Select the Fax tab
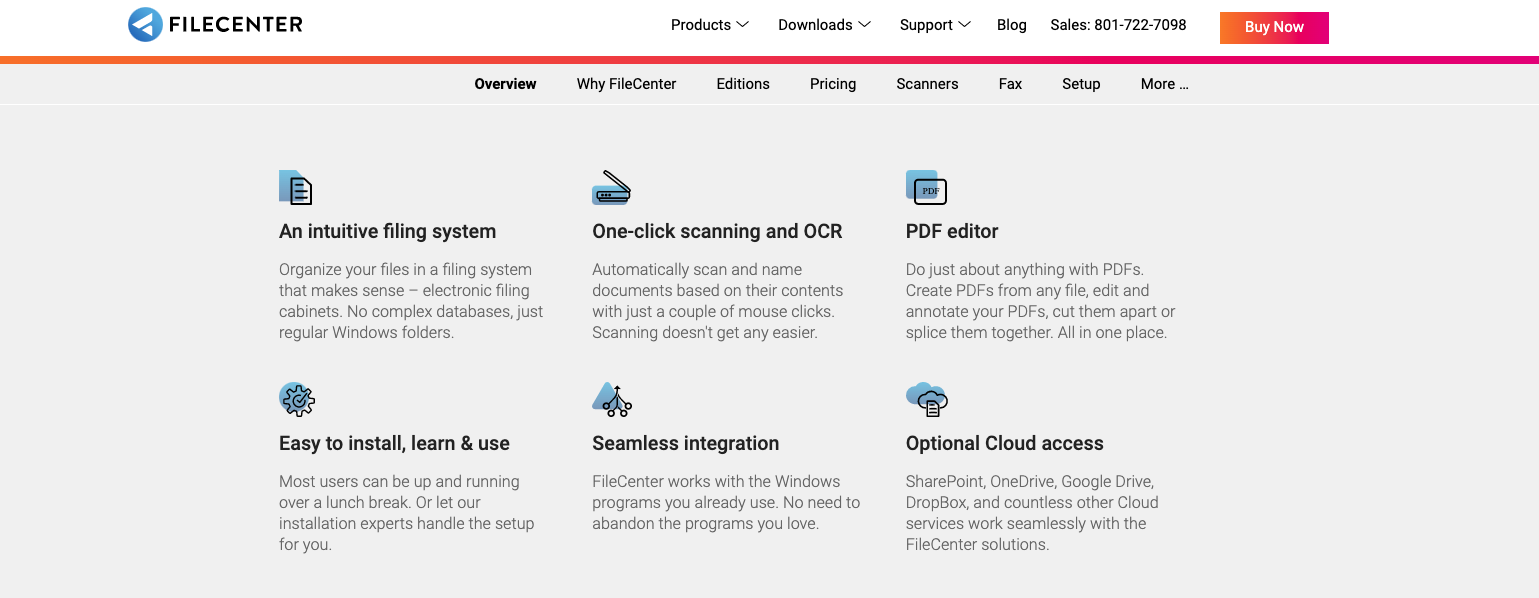 [1010, 84]
